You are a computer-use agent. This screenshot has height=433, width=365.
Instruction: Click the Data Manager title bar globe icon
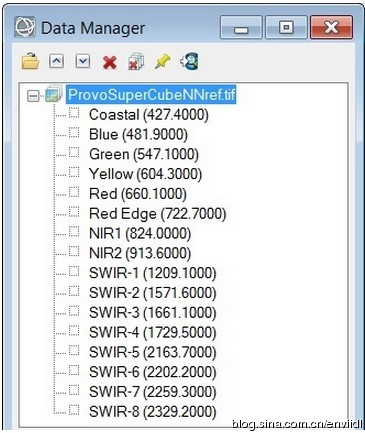coord(24,27)
